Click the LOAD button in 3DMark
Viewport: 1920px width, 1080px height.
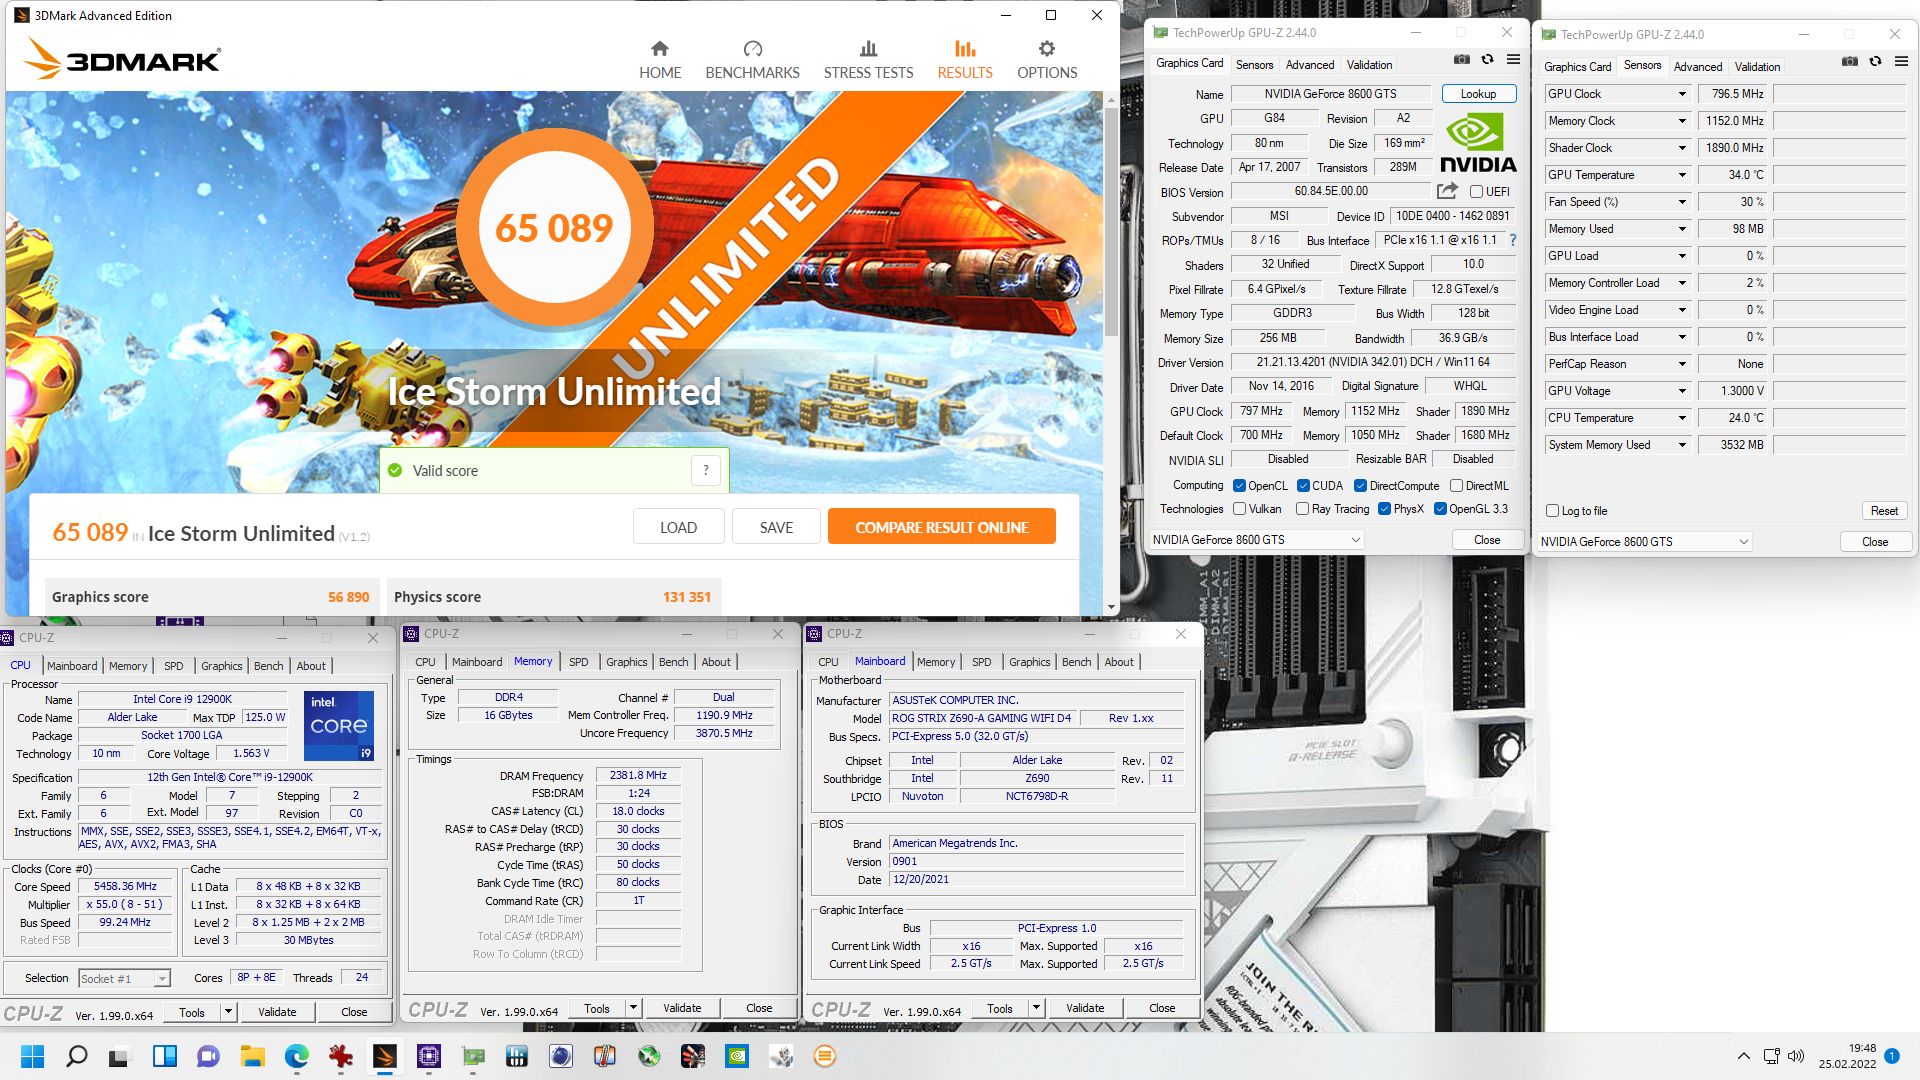point(678,527)
